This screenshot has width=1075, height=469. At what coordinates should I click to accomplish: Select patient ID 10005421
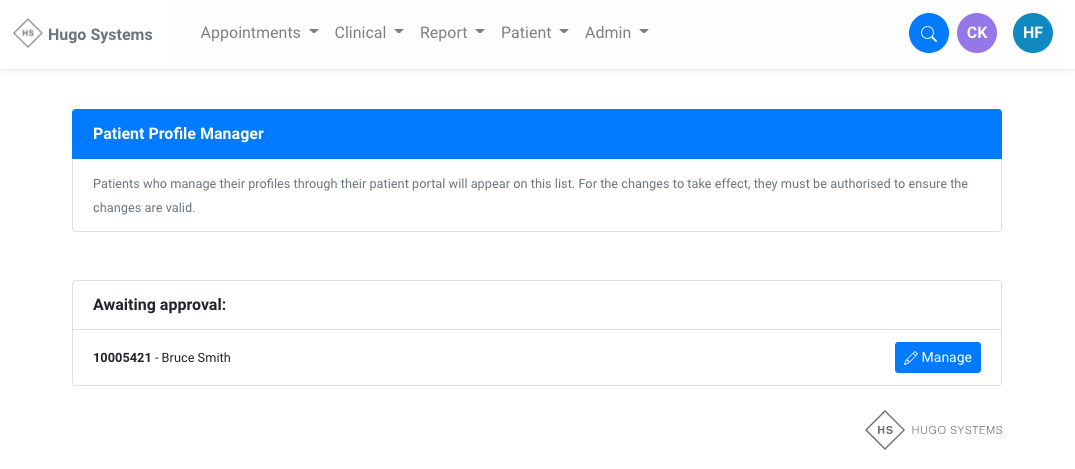tap(122, 358)
